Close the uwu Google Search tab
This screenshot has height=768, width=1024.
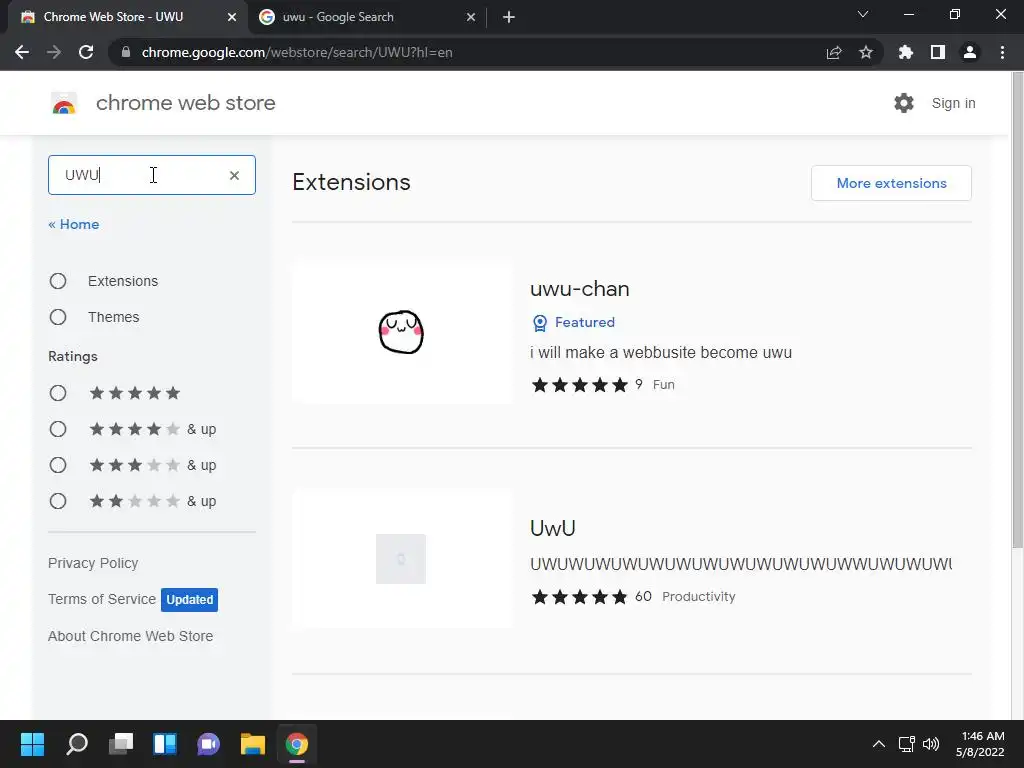tap(471, 17)
